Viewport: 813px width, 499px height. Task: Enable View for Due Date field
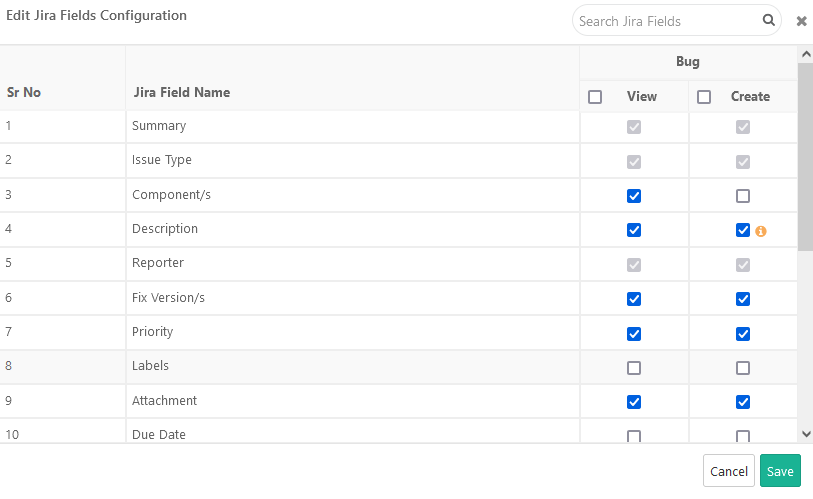pos(634,436)
